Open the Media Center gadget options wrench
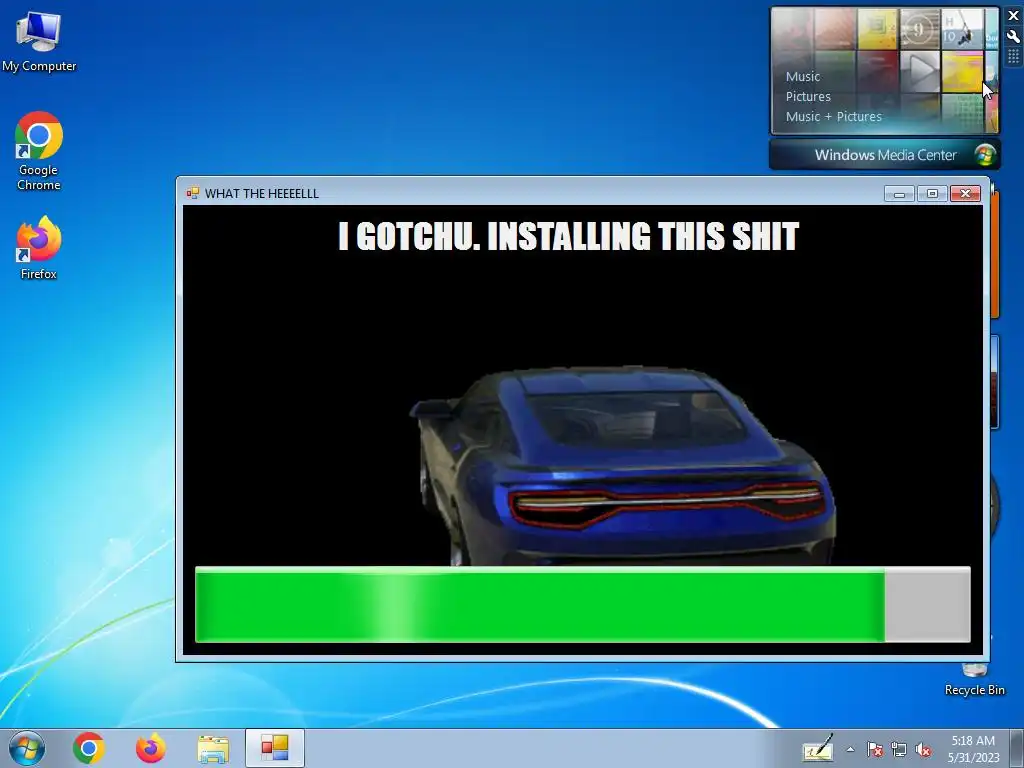The height and width of the screenshot is (768, 1024). [x=1013, y=37]
